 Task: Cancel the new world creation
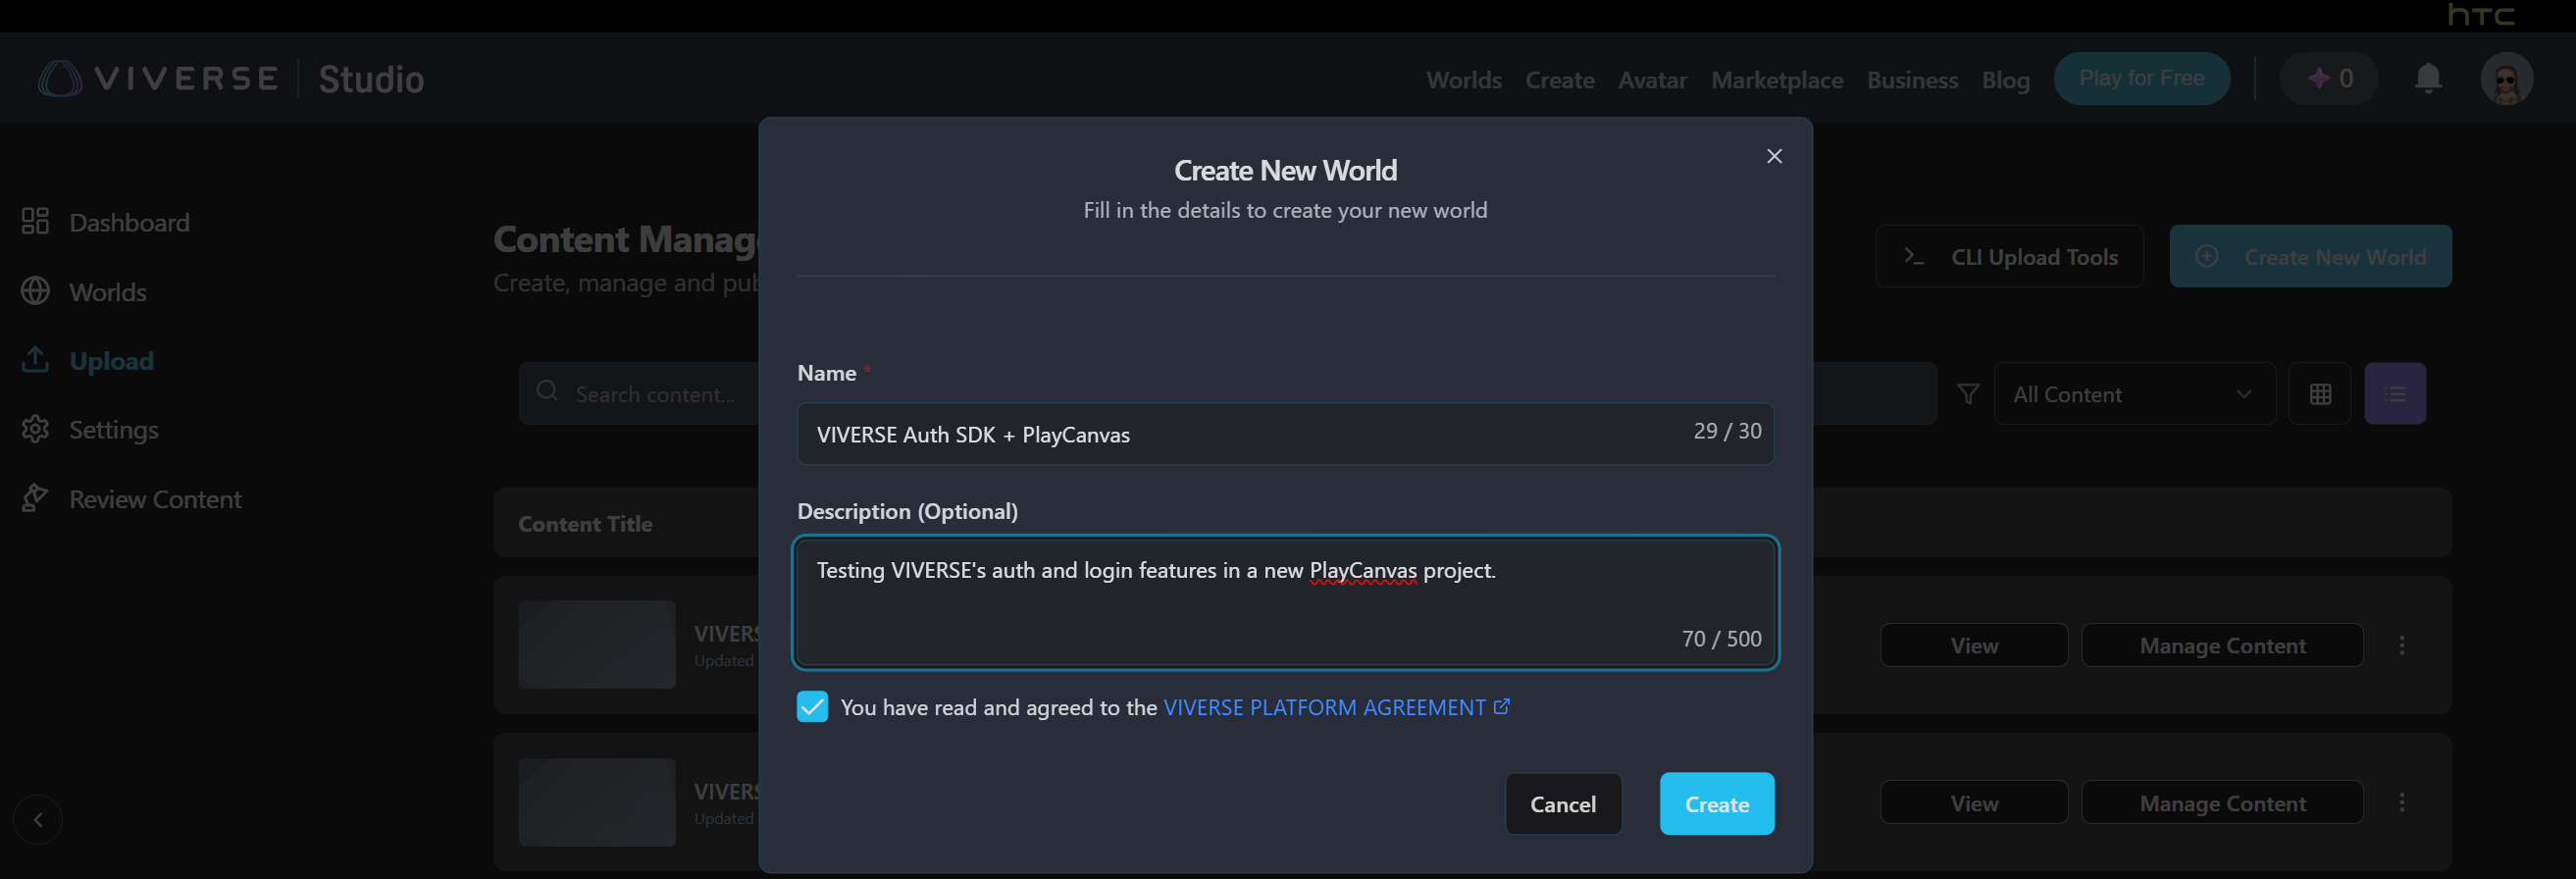(x=1562, y=804)
